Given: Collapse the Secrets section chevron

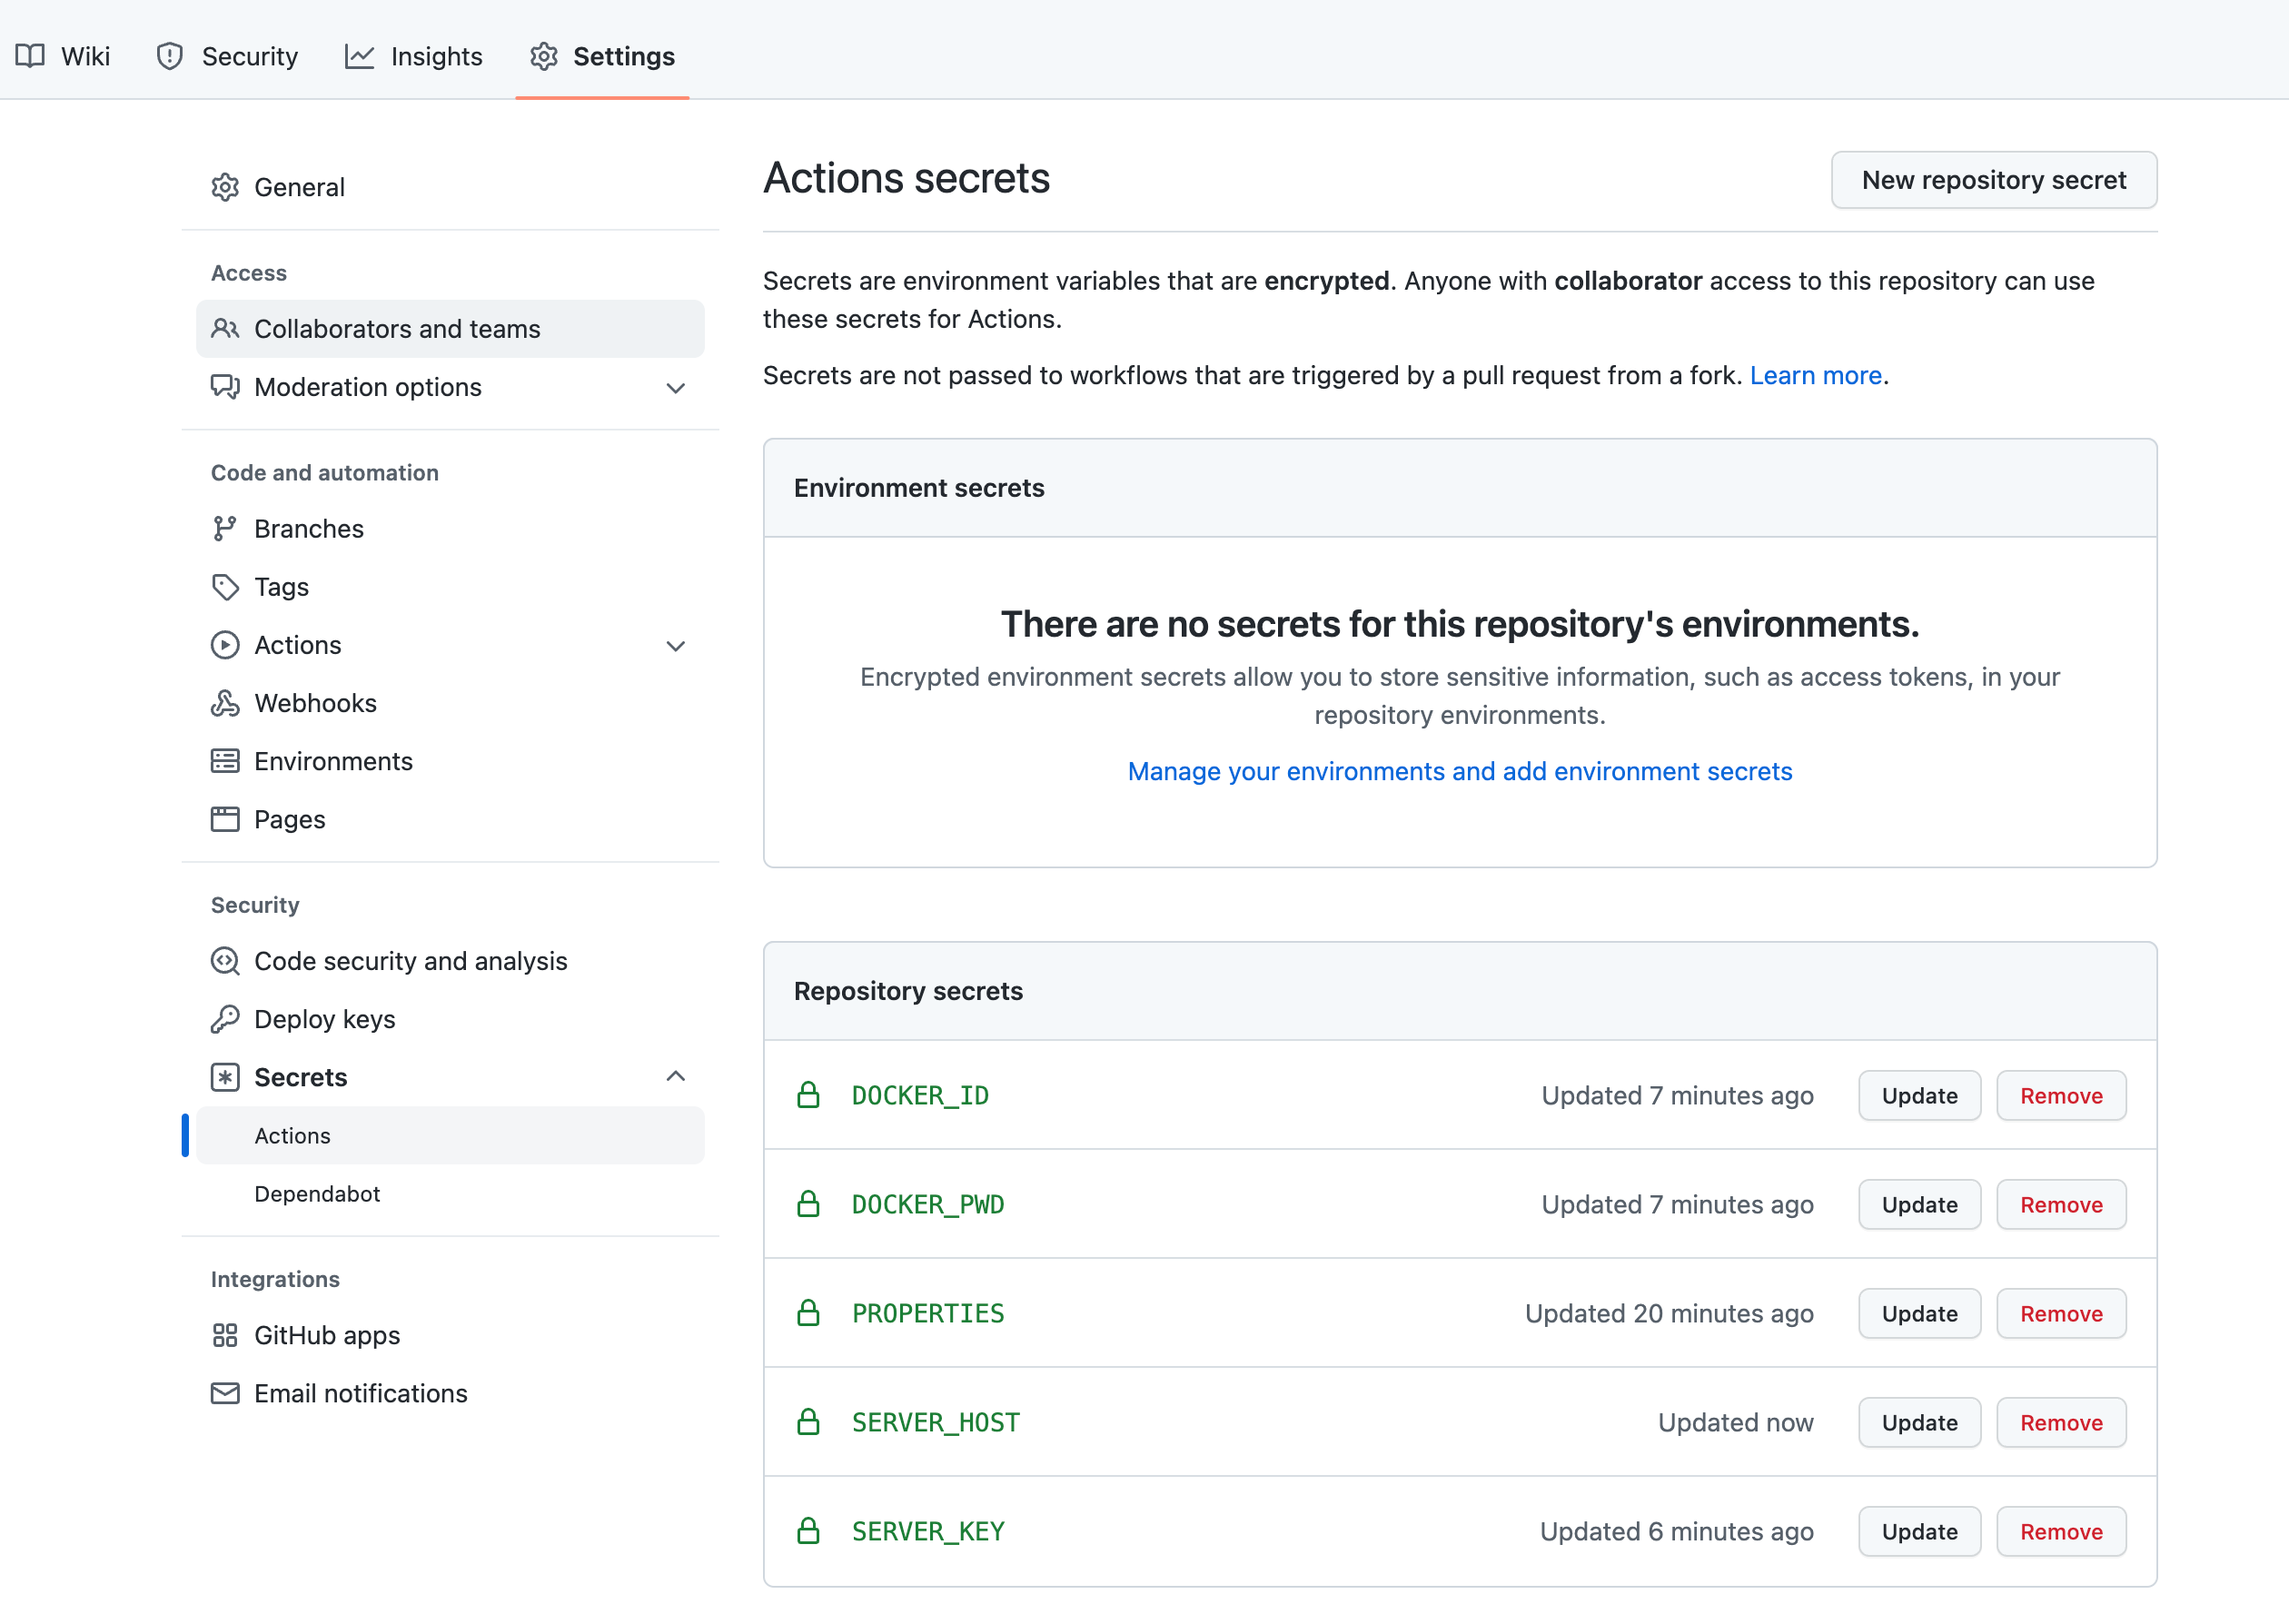Looking at the screenshot, I should (x=676, y=1077).
